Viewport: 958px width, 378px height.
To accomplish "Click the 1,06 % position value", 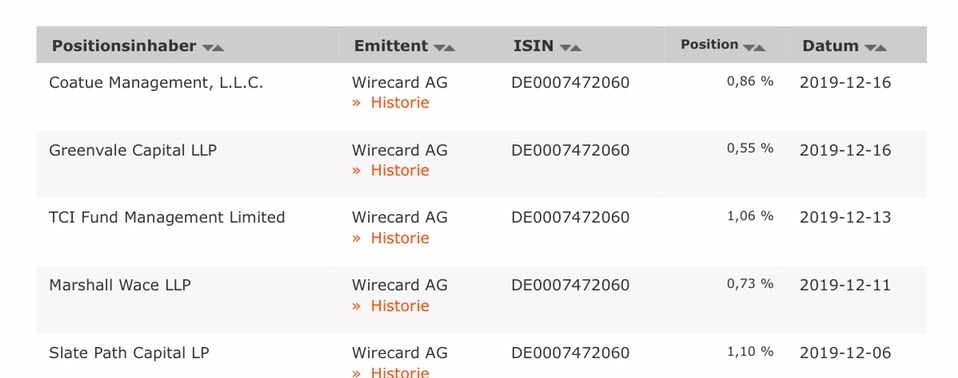I will click(750, 216).
